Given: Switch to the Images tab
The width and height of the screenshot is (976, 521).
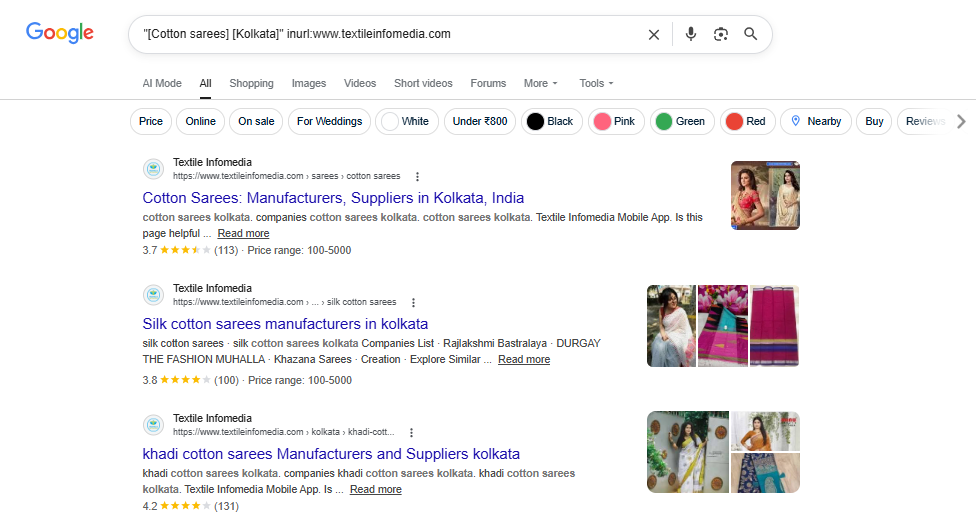Looking at the screenshot, I should (309, 83).
